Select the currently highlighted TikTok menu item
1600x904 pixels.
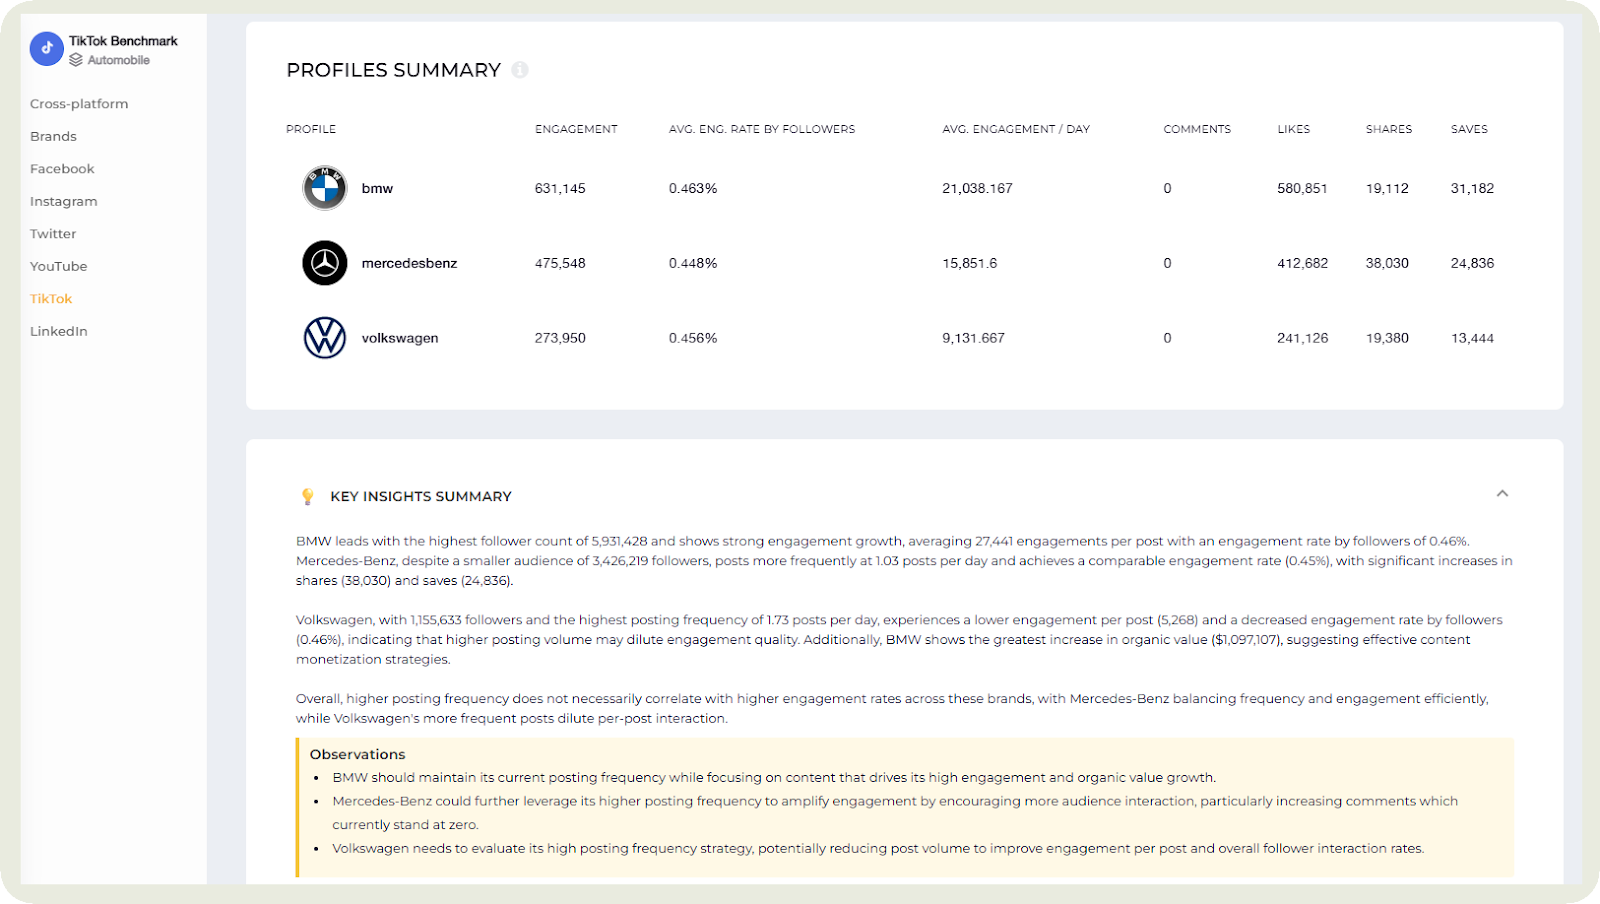51,298
